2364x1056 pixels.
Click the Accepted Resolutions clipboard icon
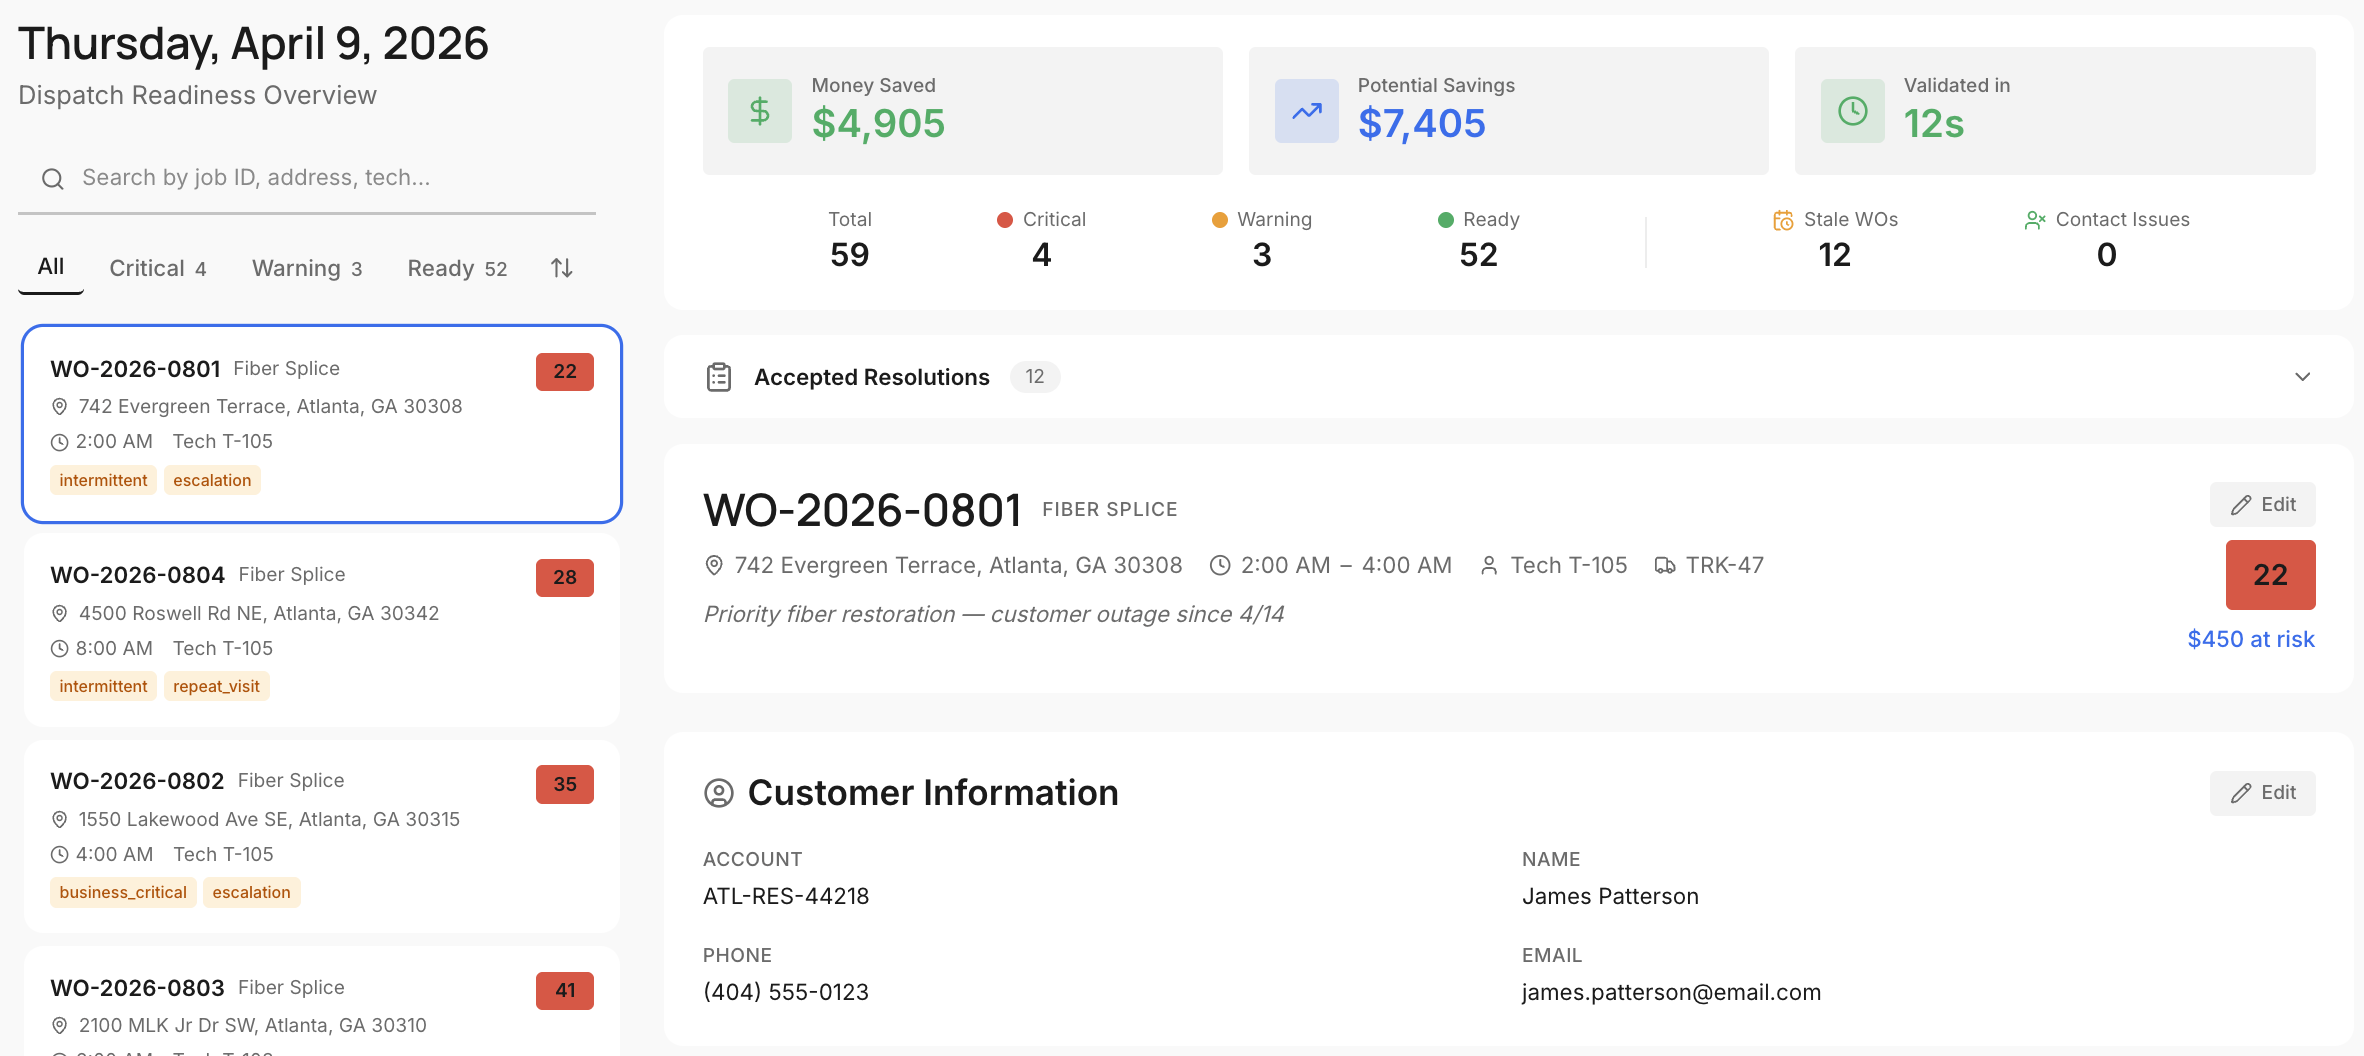pos(719,377)
